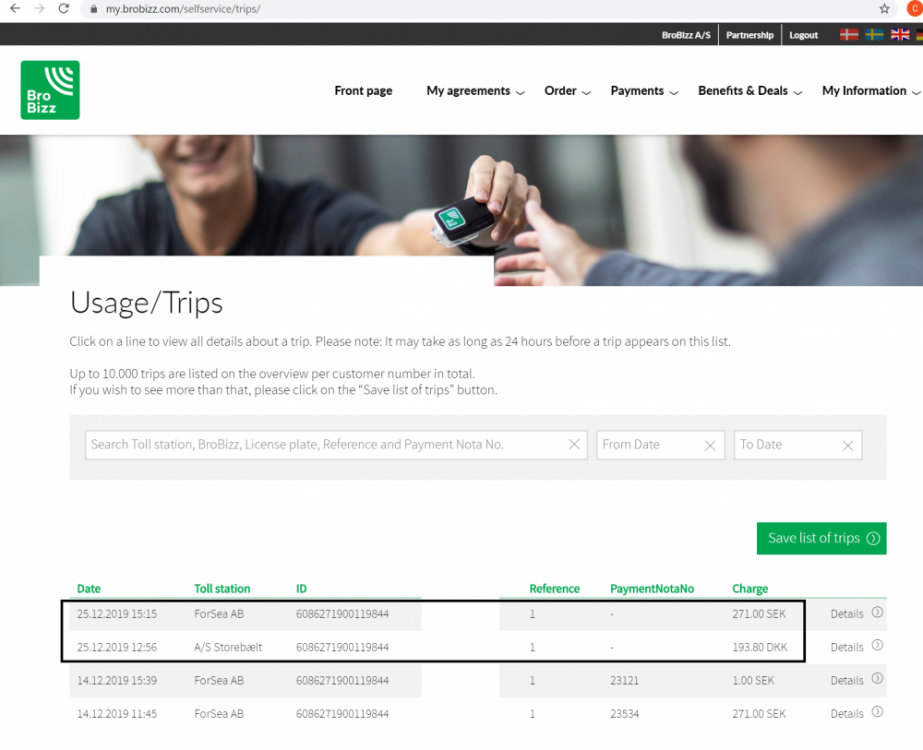Screen dimensions: 923x750
Task: Select the 14.12.2019 15:39 date cell
Action: pyautogui.click(x=117, y=680)
